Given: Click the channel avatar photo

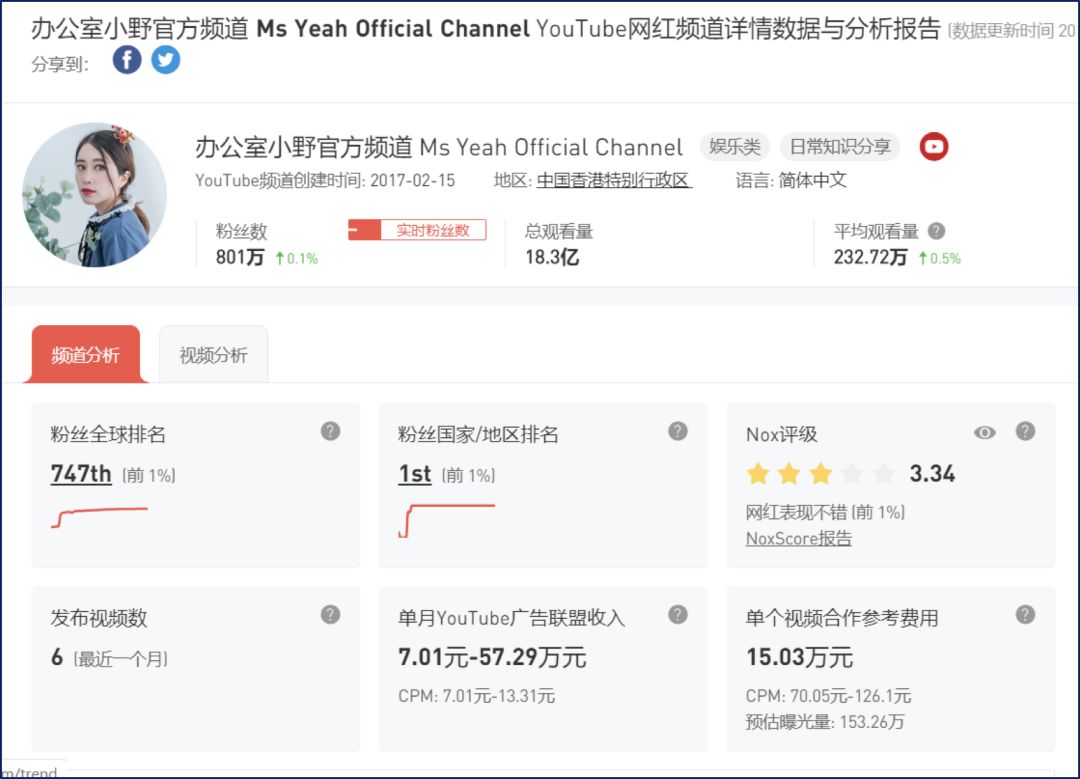Looking at the screenshot, I should click(94, 195).
